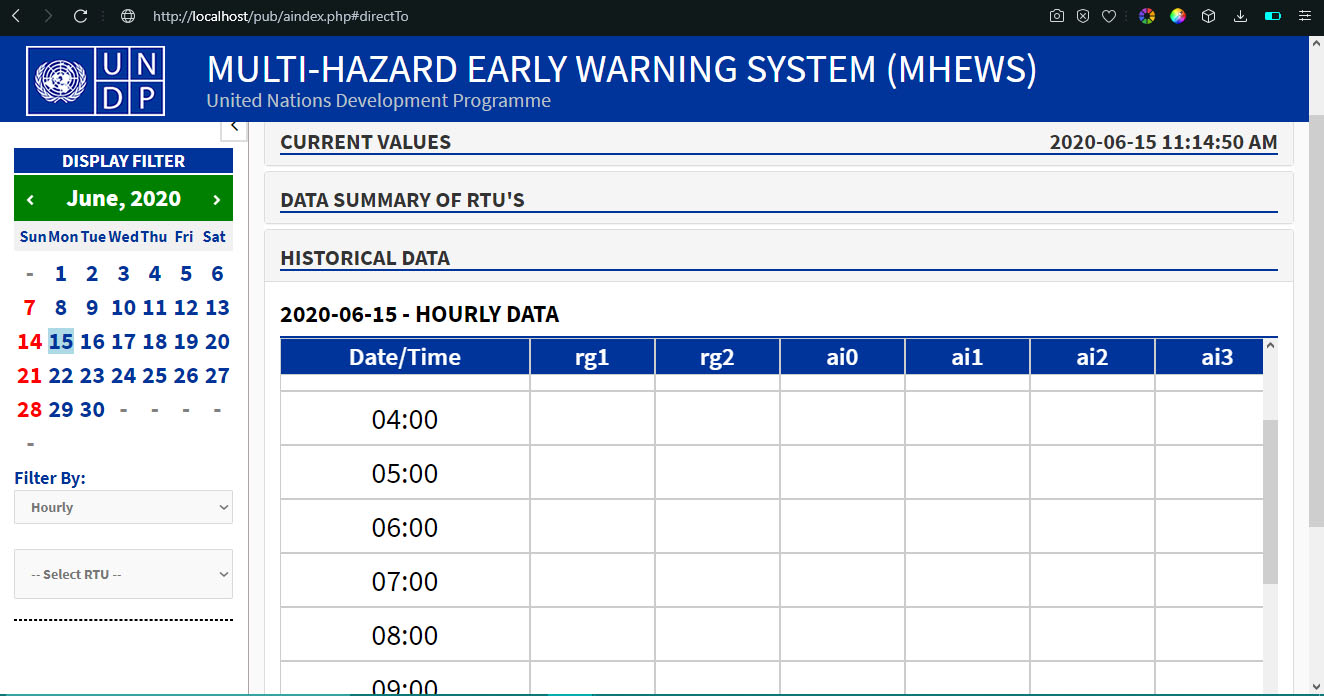This screenshot has height=696, width=1324.
Task: Collapse the sidebar with the chevron
Action: click(x=234, y=126)
